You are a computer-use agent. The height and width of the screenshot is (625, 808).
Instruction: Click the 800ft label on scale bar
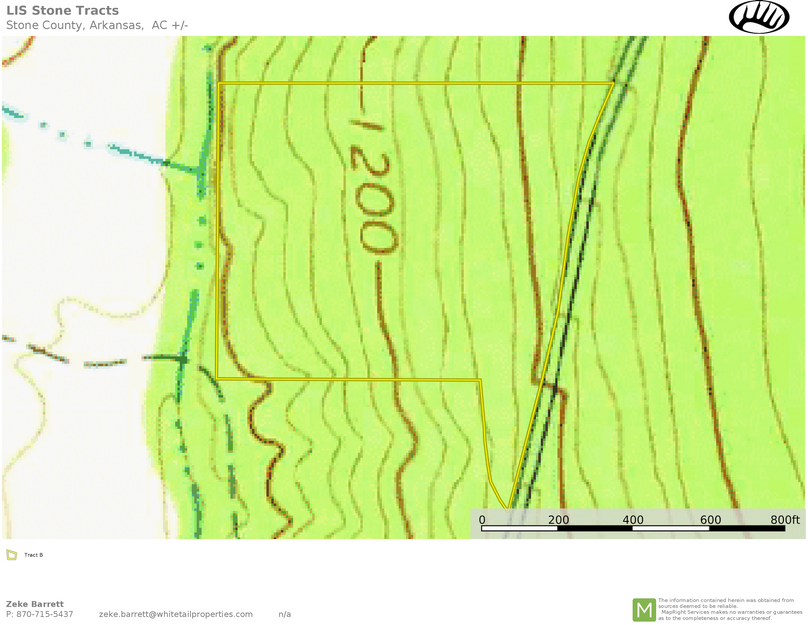pyautogui.click(x=784, y=519)
